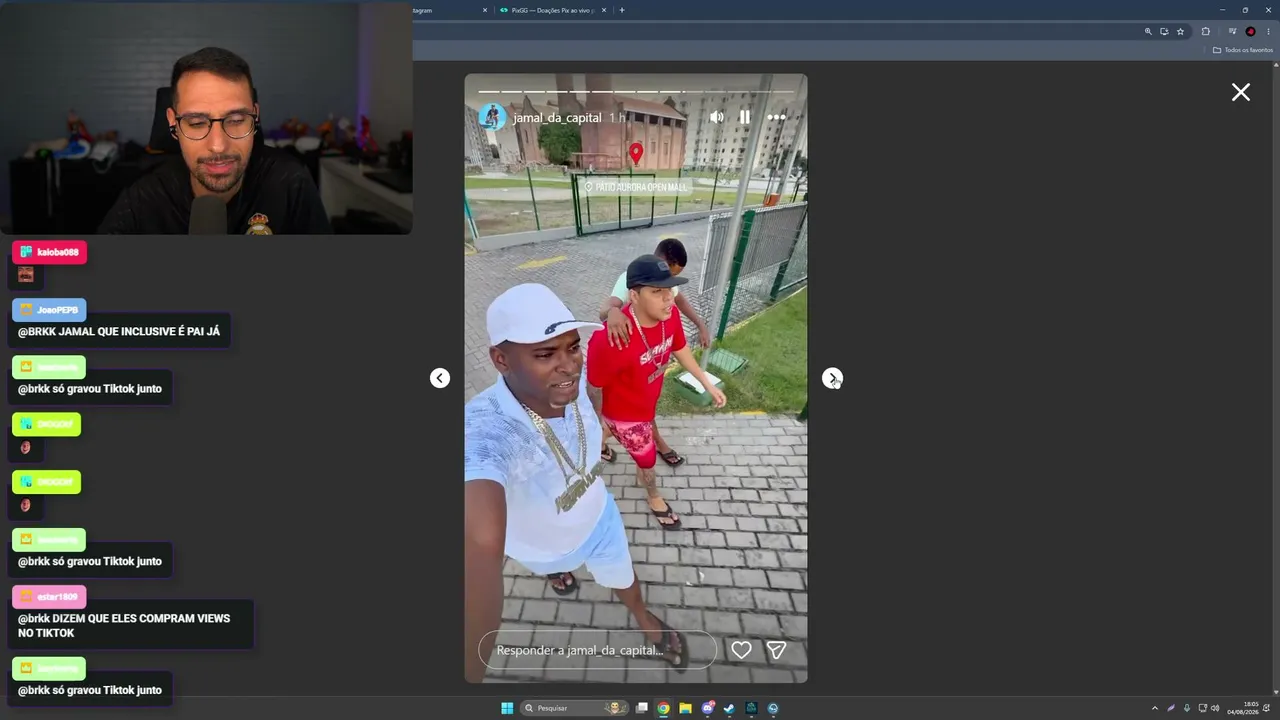Go back to the previous story arrow
Viewport: 1280px width, 720px height.
coord(440,378)
